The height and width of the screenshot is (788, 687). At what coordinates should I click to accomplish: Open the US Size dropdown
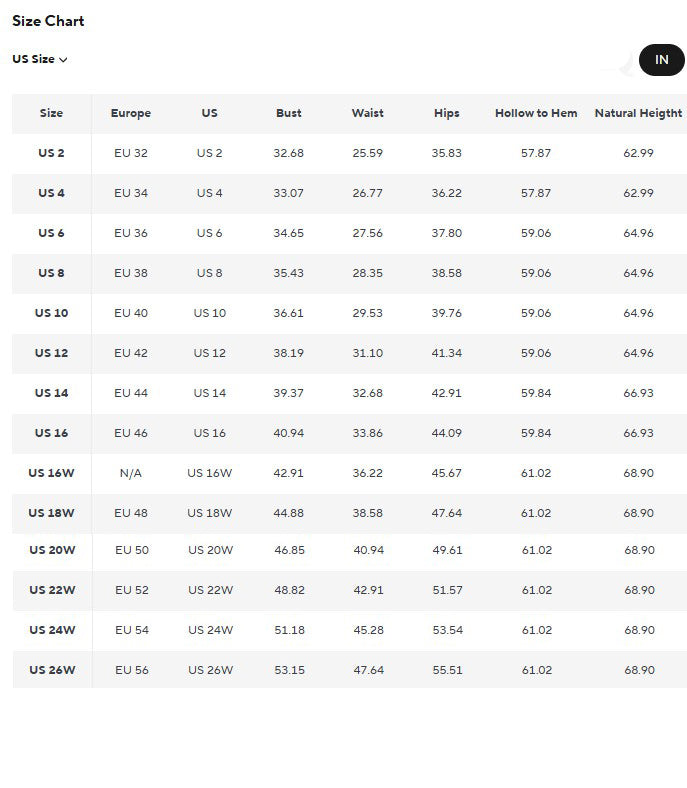(40, 59)
